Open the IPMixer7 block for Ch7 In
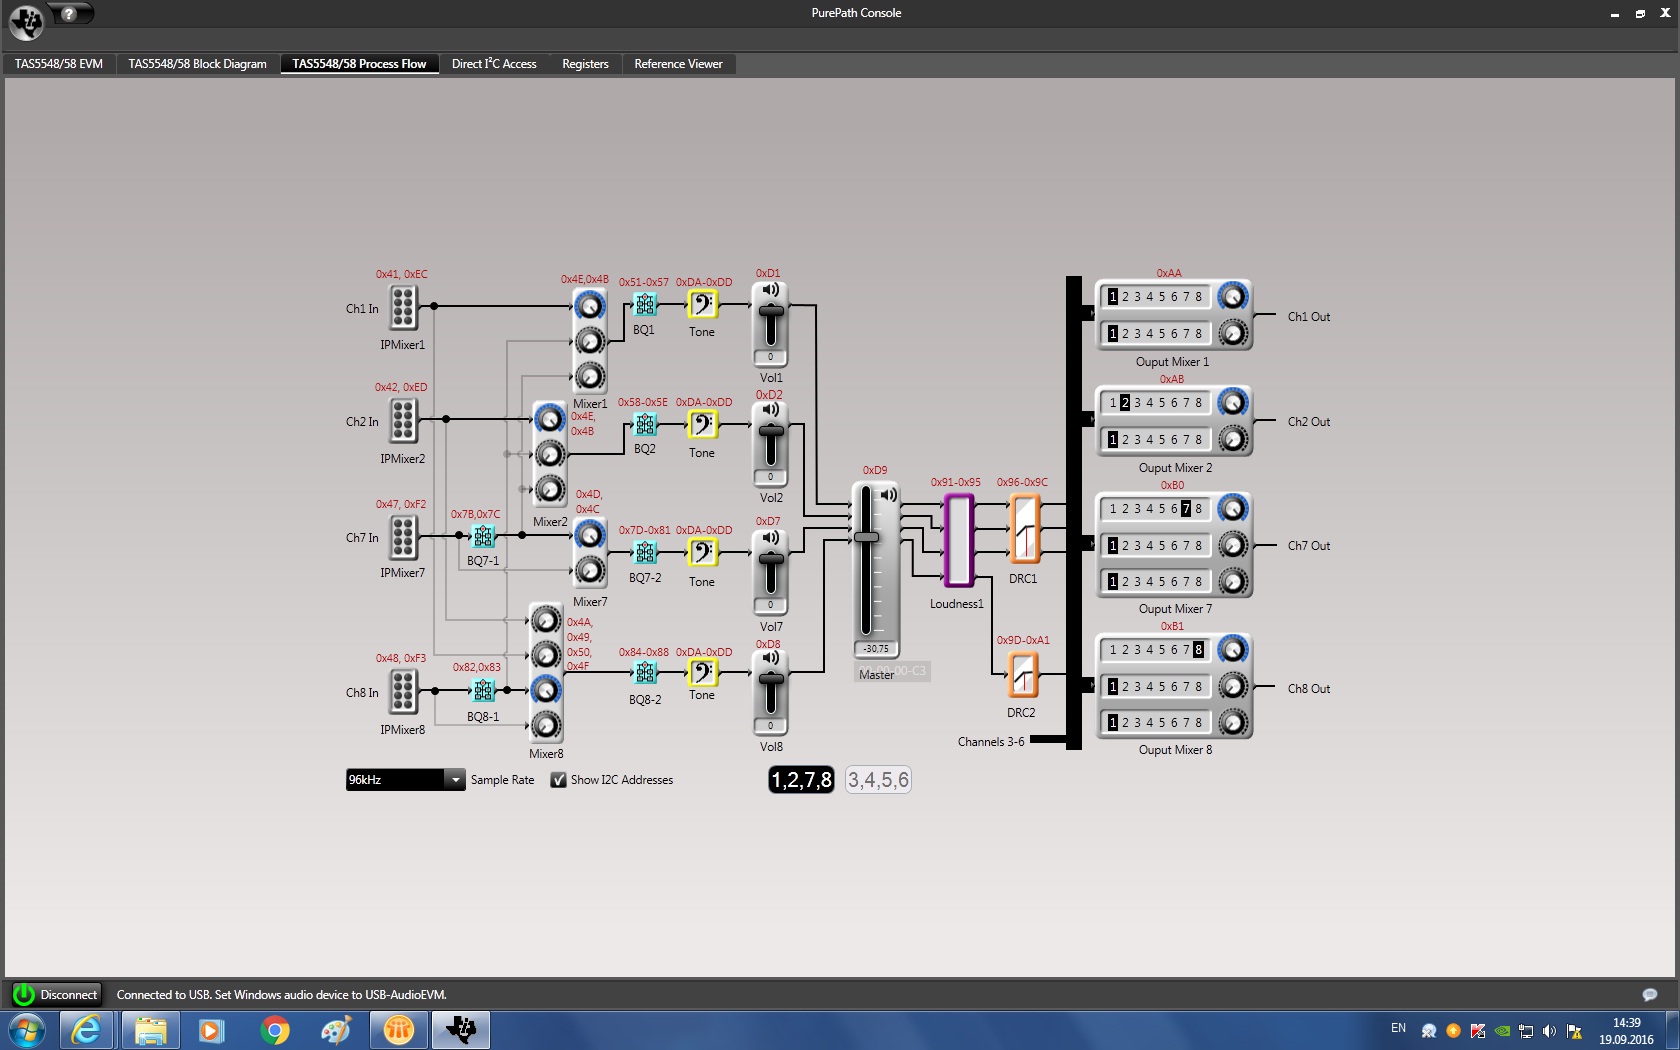The width and height of the screenshot is (1680, 1050). [403, 536]
